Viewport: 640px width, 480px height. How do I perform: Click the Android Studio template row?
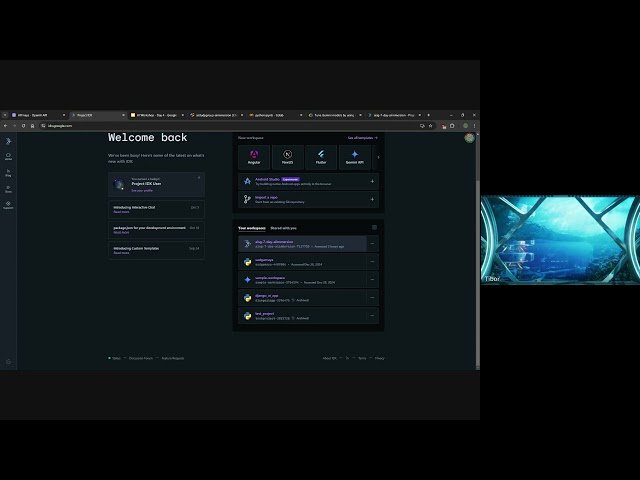coord(308,181)
